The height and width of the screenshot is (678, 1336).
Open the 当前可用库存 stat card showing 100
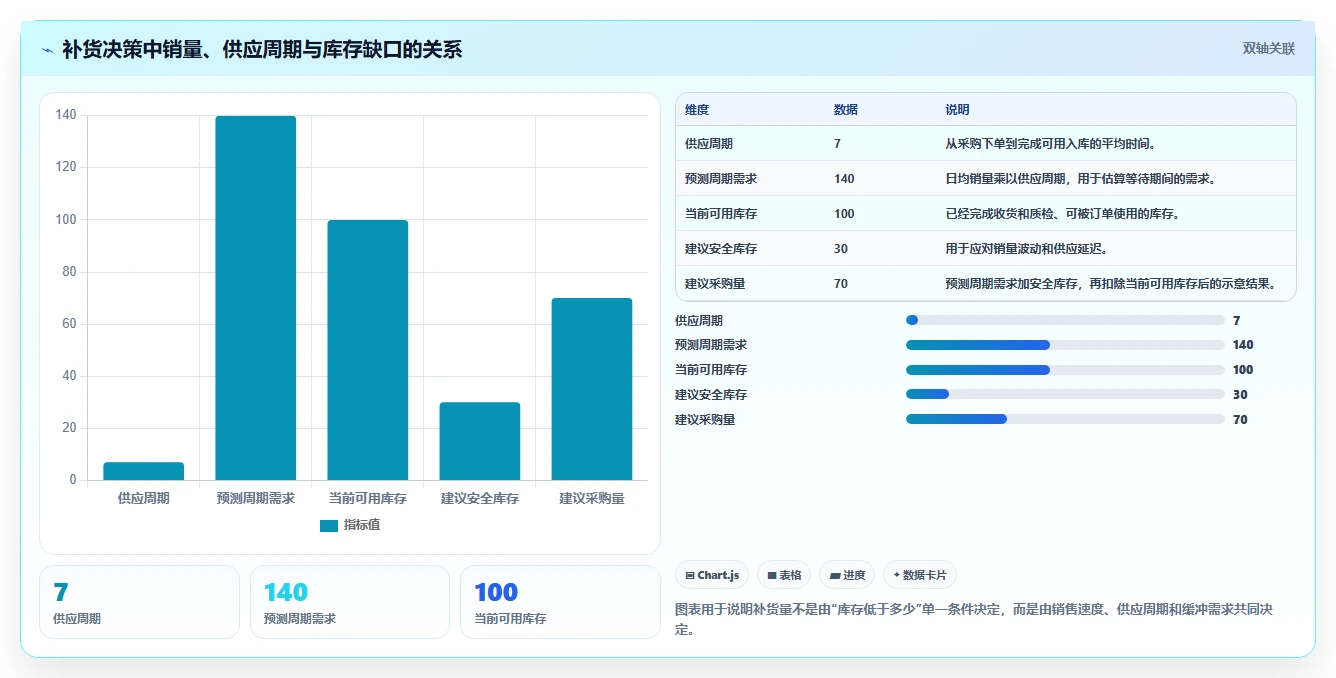click(560, 602)
